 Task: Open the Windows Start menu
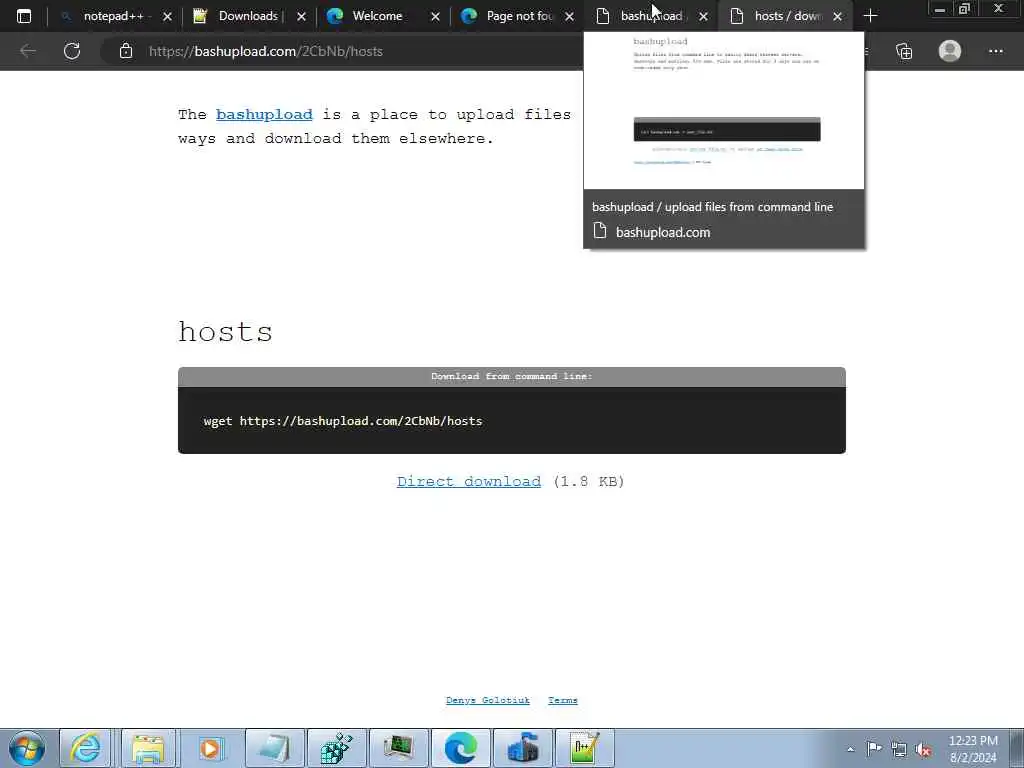pos(27,748)
